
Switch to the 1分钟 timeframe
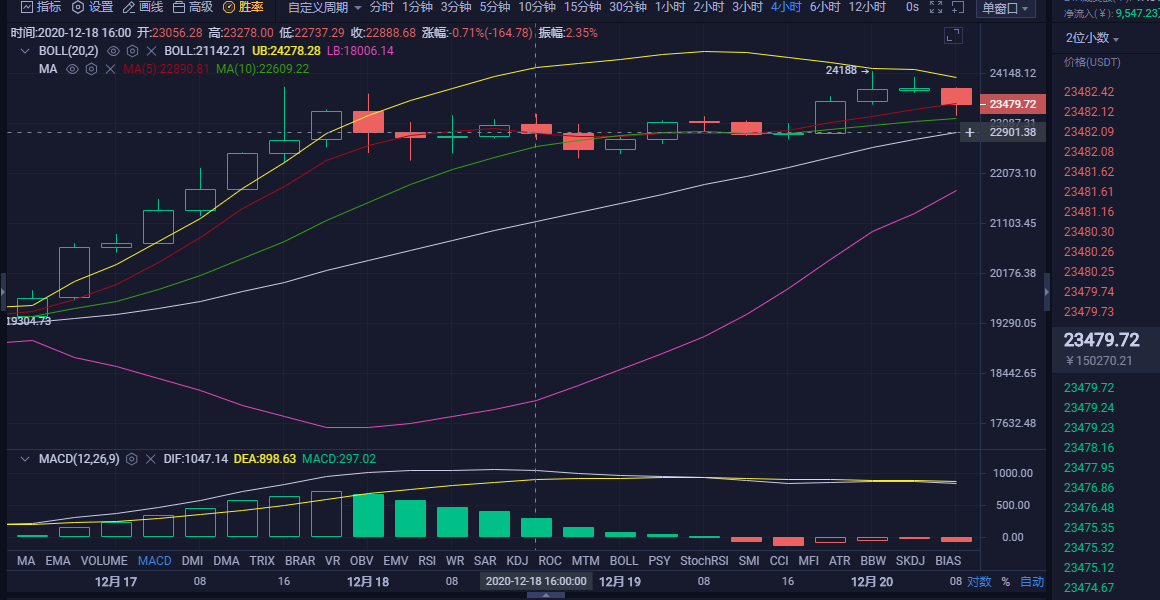coord(417,7)
